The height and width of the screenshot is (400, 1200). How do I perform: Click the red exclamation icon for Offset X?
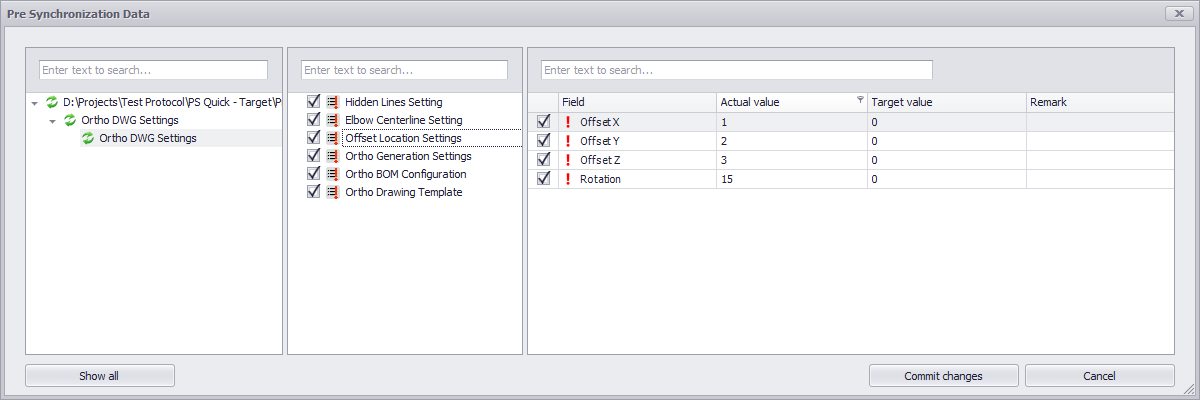[x=568, y=122]
